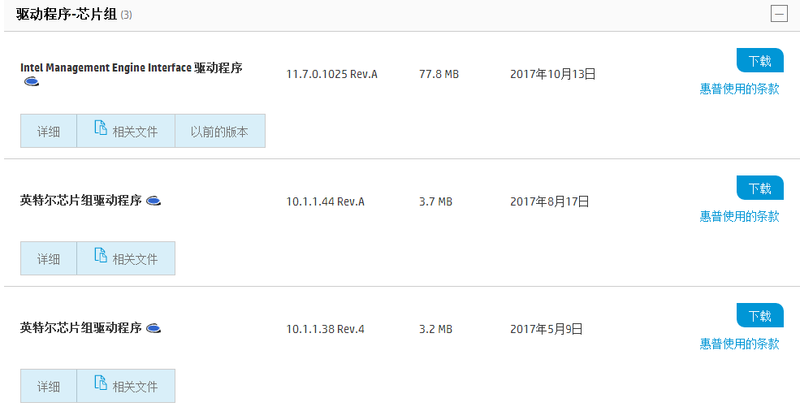800x407 pixels.
Task: Open 惠普使用的条款 link for 10.1.1.38 driver
Action: (x=739, y=344)
